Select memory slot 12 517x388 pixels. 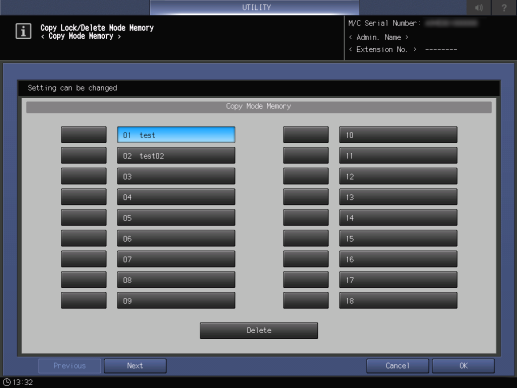coord(398,176)
